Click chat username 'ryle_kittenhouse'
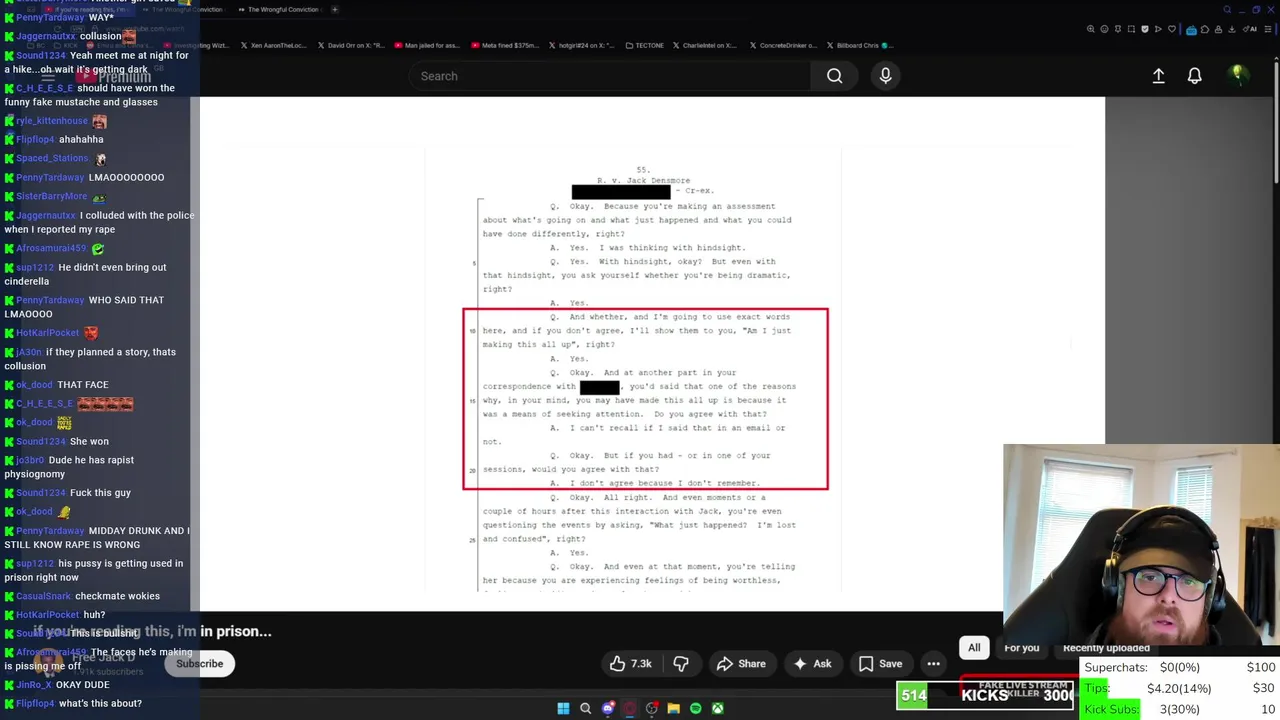 pyautogui.click(x=52, y=121)
